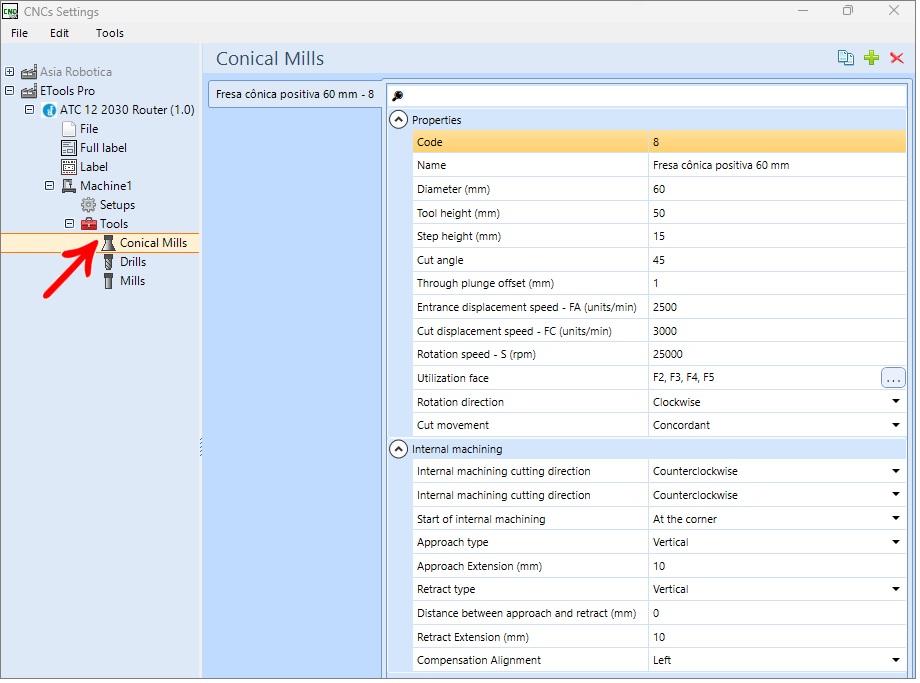Click the Full label icon
The width and height of the screenshot is (920, 683).
point(69,148)
